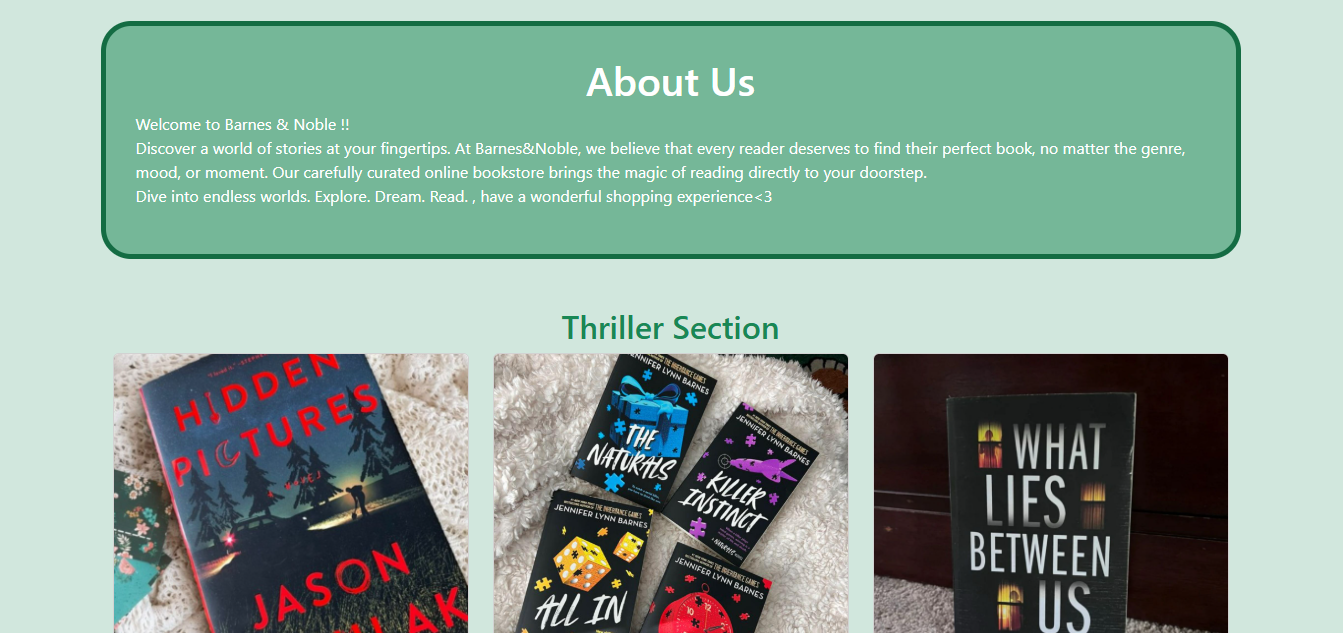The width and height of the screenshot is (1343, 633).
Task: Select the What Lies Between Us book image
Action: pyautogui.click(x=1051, y=493)
